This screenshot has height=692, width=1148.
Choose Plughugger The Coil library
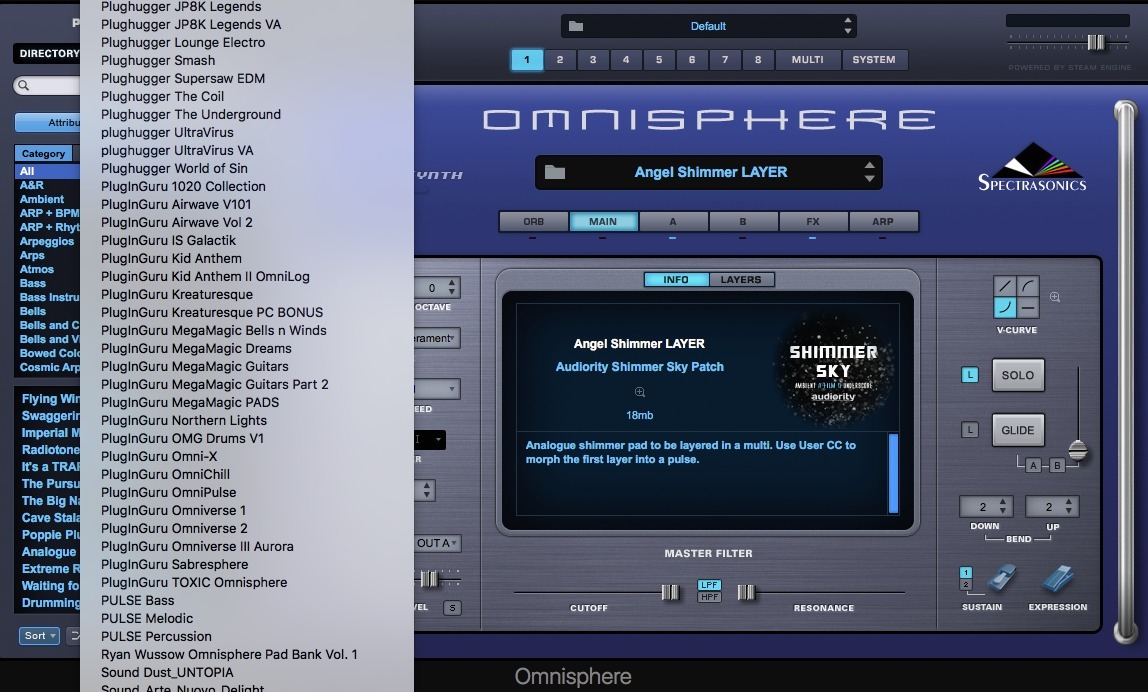tap(163, 97)
